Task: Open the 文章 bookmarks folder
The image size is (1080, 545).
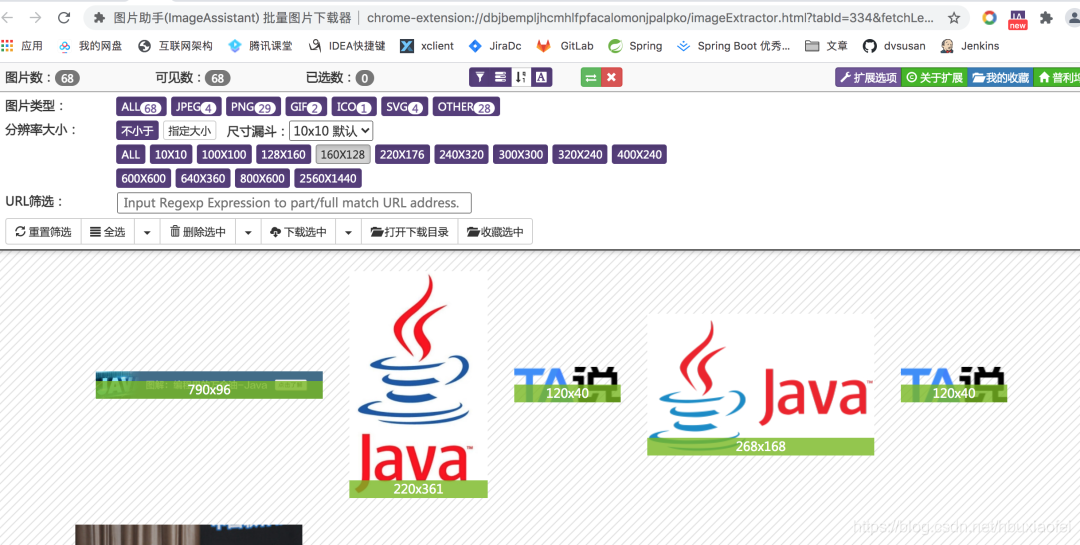Action: (x=827, y=46)
